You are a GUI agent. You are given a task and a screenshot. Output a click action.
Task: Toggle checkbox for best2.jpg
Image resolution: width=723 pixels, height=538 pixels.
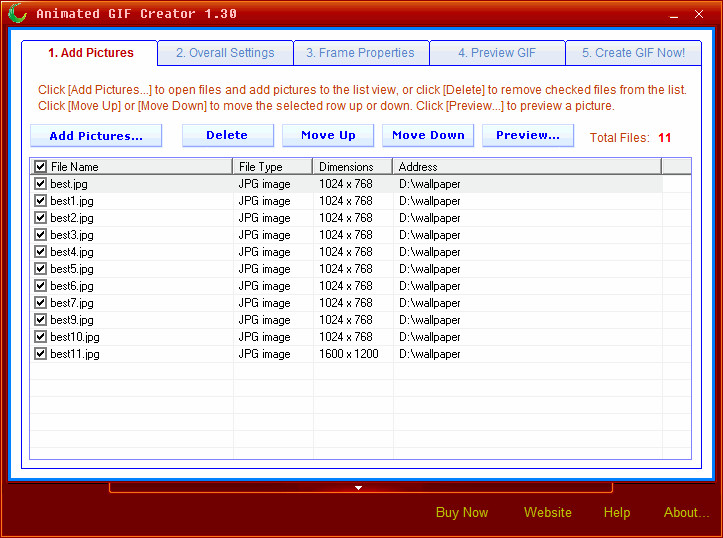point(41,218)
